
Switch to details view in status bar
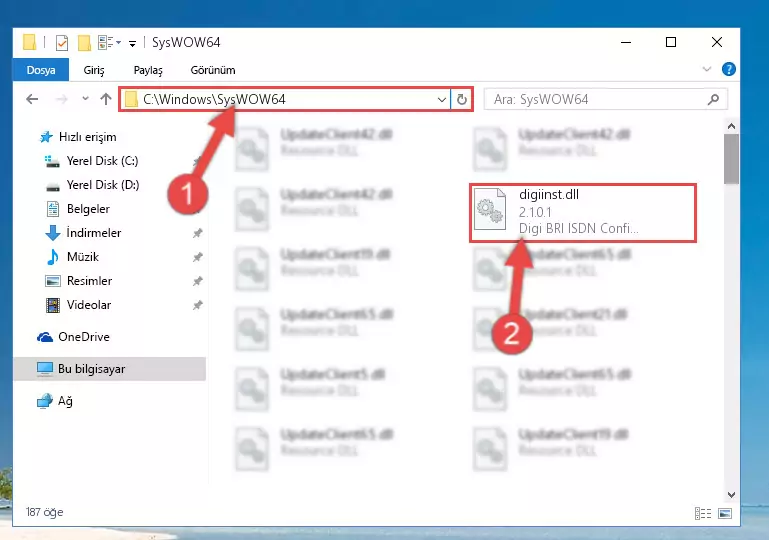703,514
